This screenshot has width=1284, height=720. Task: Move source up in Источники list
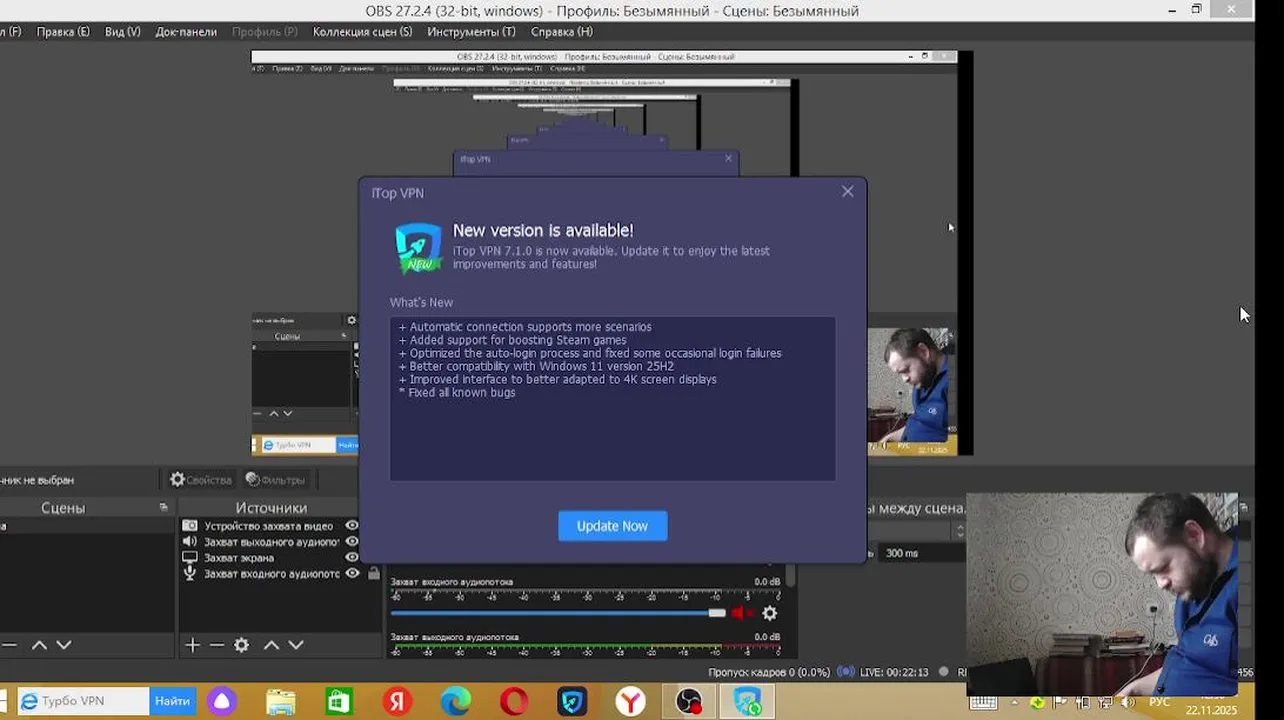click(x=271, y=646)
